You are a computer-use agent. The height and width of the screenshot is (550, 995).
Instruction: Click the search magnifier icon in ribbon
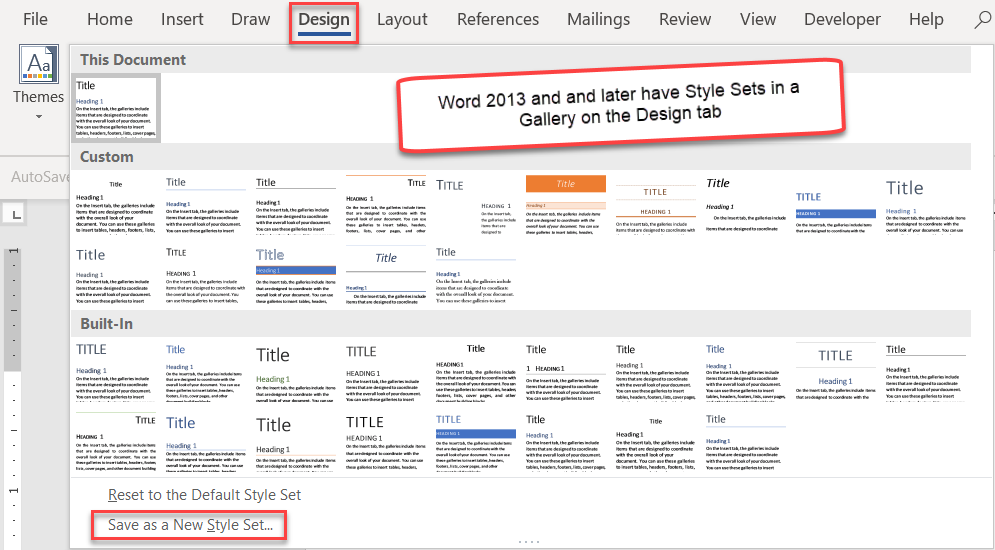point(983,20)
